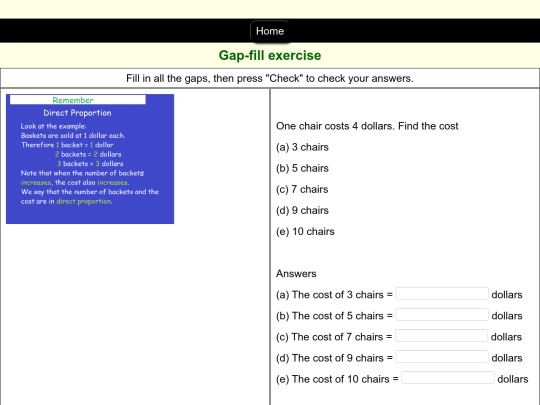Select the '(b) 5 chairs' line
Screen dimensions: 540x405
302,168
